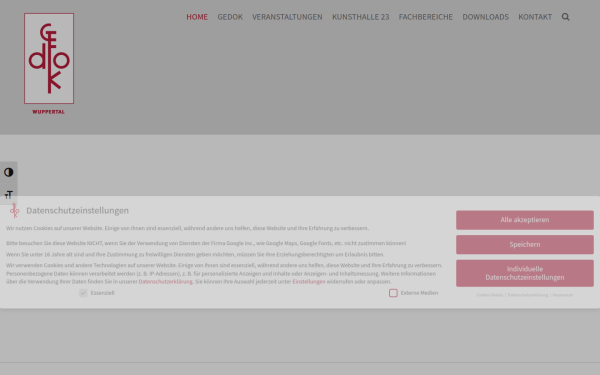Open the Impressum footer link
This screenshot has height=375, width=600.
pyautogui.click(x=563, y=295)
